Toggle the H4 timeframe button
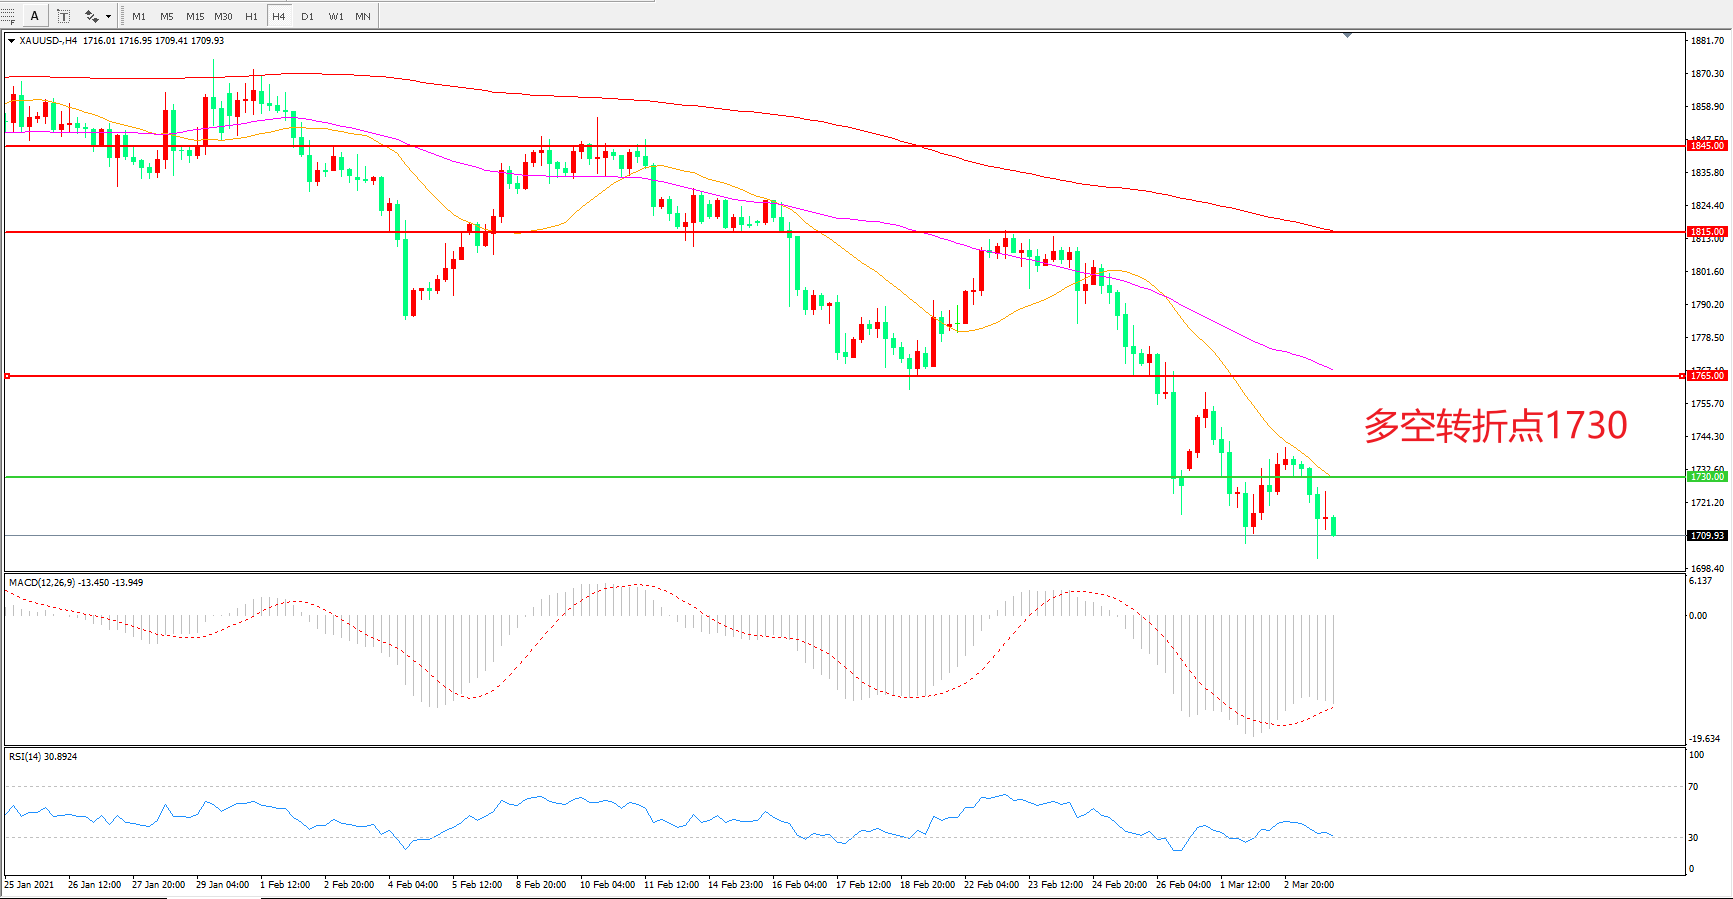 click(x=279, y=16)
